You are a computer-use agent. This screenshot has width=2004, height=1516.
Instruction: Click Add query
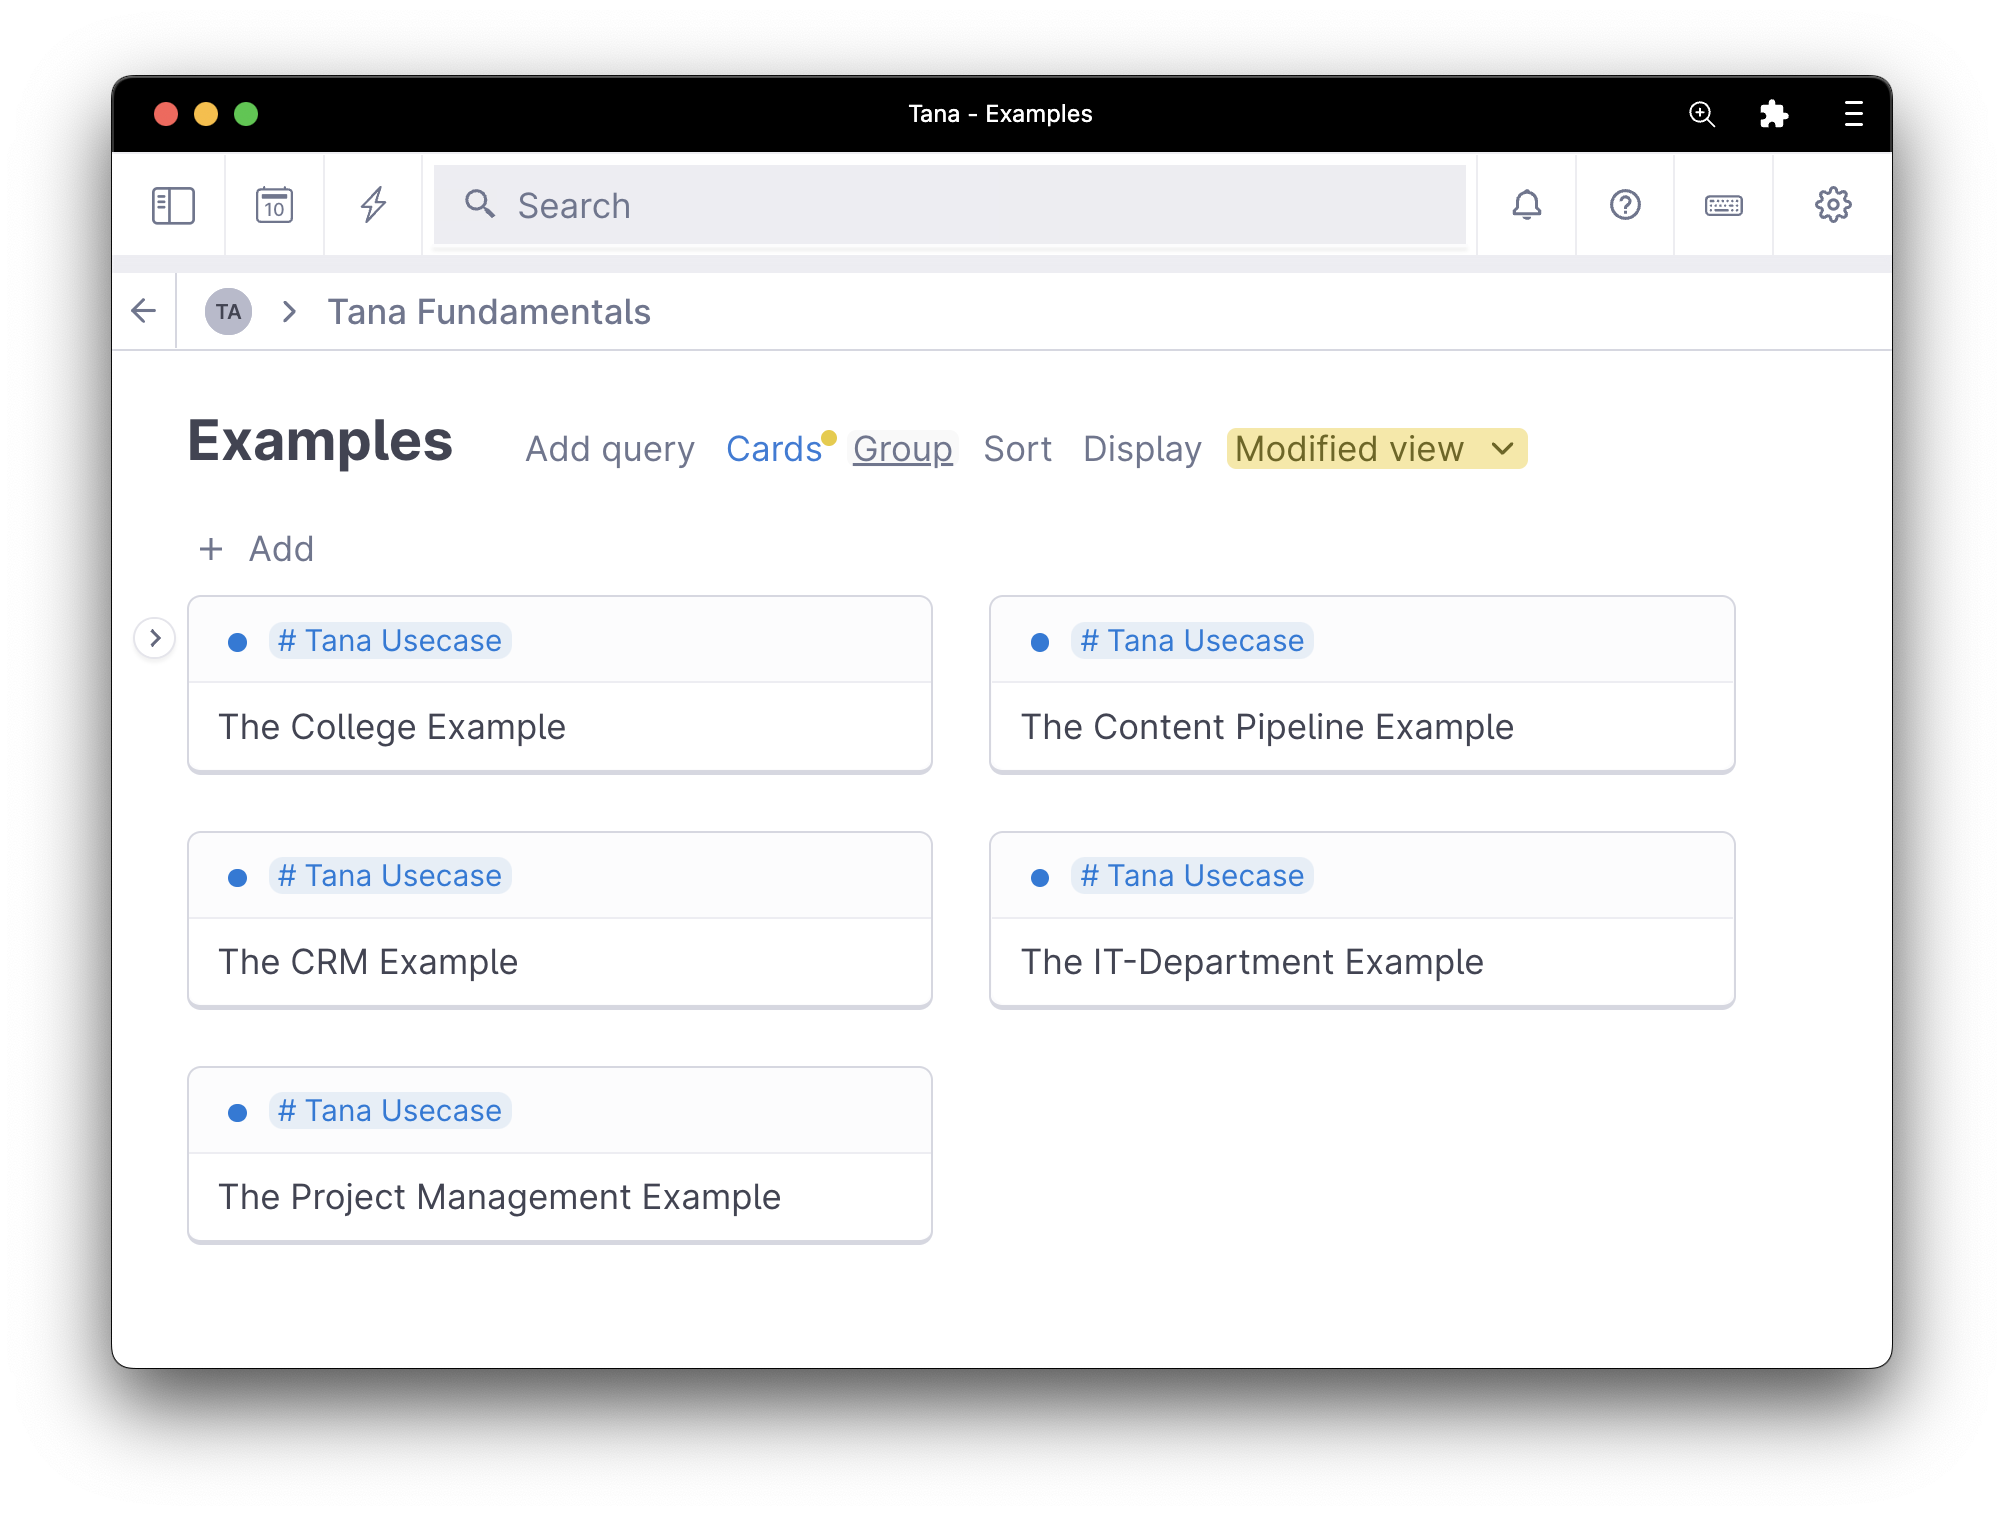(610, 449)
